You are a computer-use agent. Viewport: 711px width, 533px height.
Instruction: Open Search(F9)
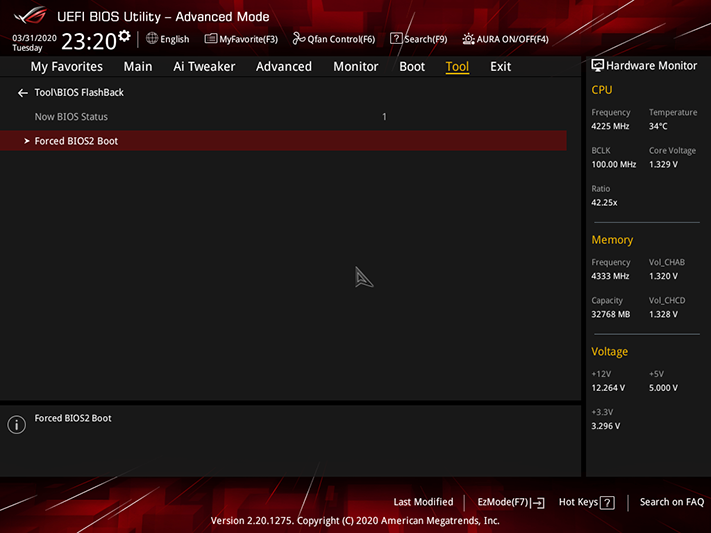point(425,39)
